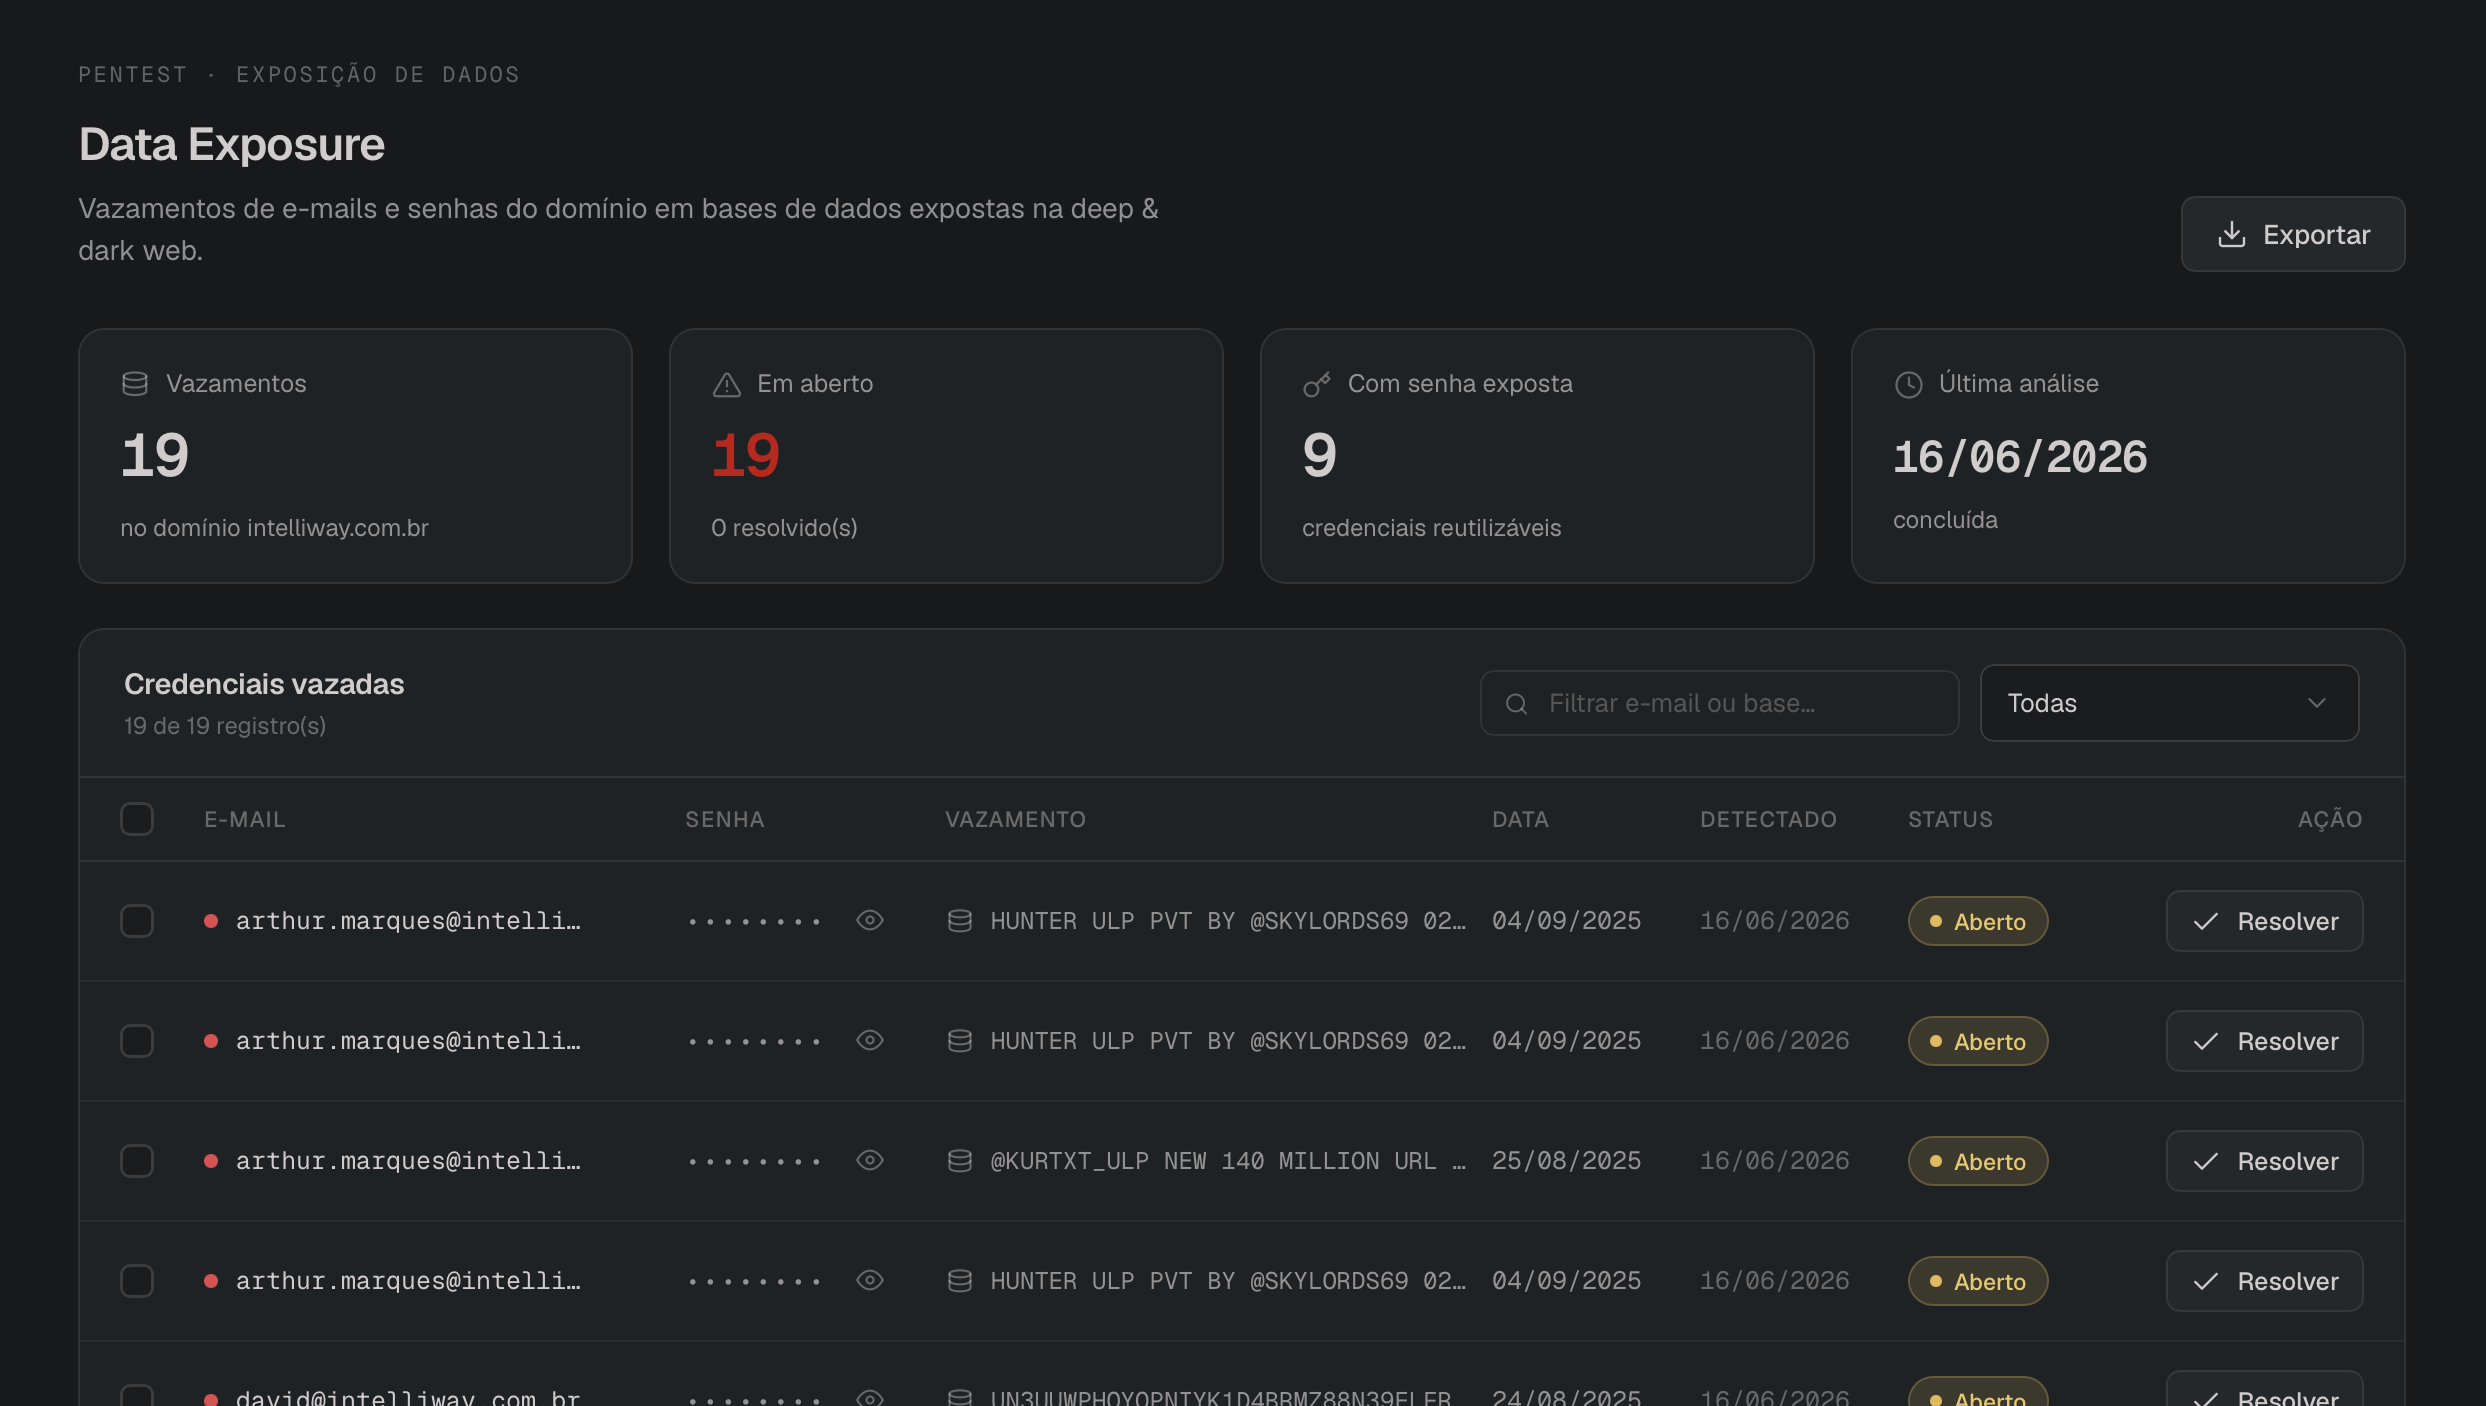Screen dimensions: 2486x1406
Task: Tick the checkbox of the @KURTXT_ULP leak row
Action: (x=137, y=1161)
